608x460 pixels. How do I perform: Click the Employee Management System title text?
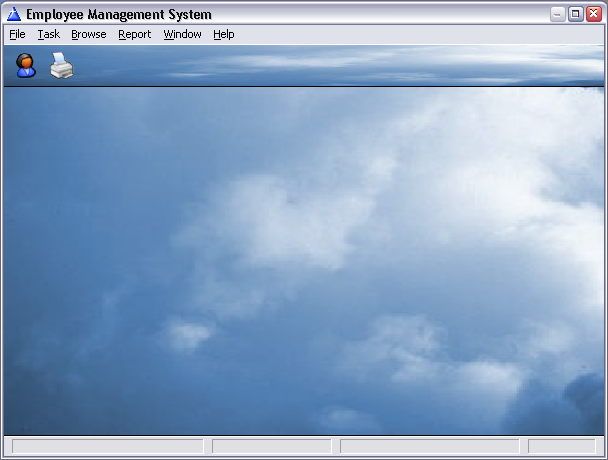pyautogui.click(x=119, y=14)
